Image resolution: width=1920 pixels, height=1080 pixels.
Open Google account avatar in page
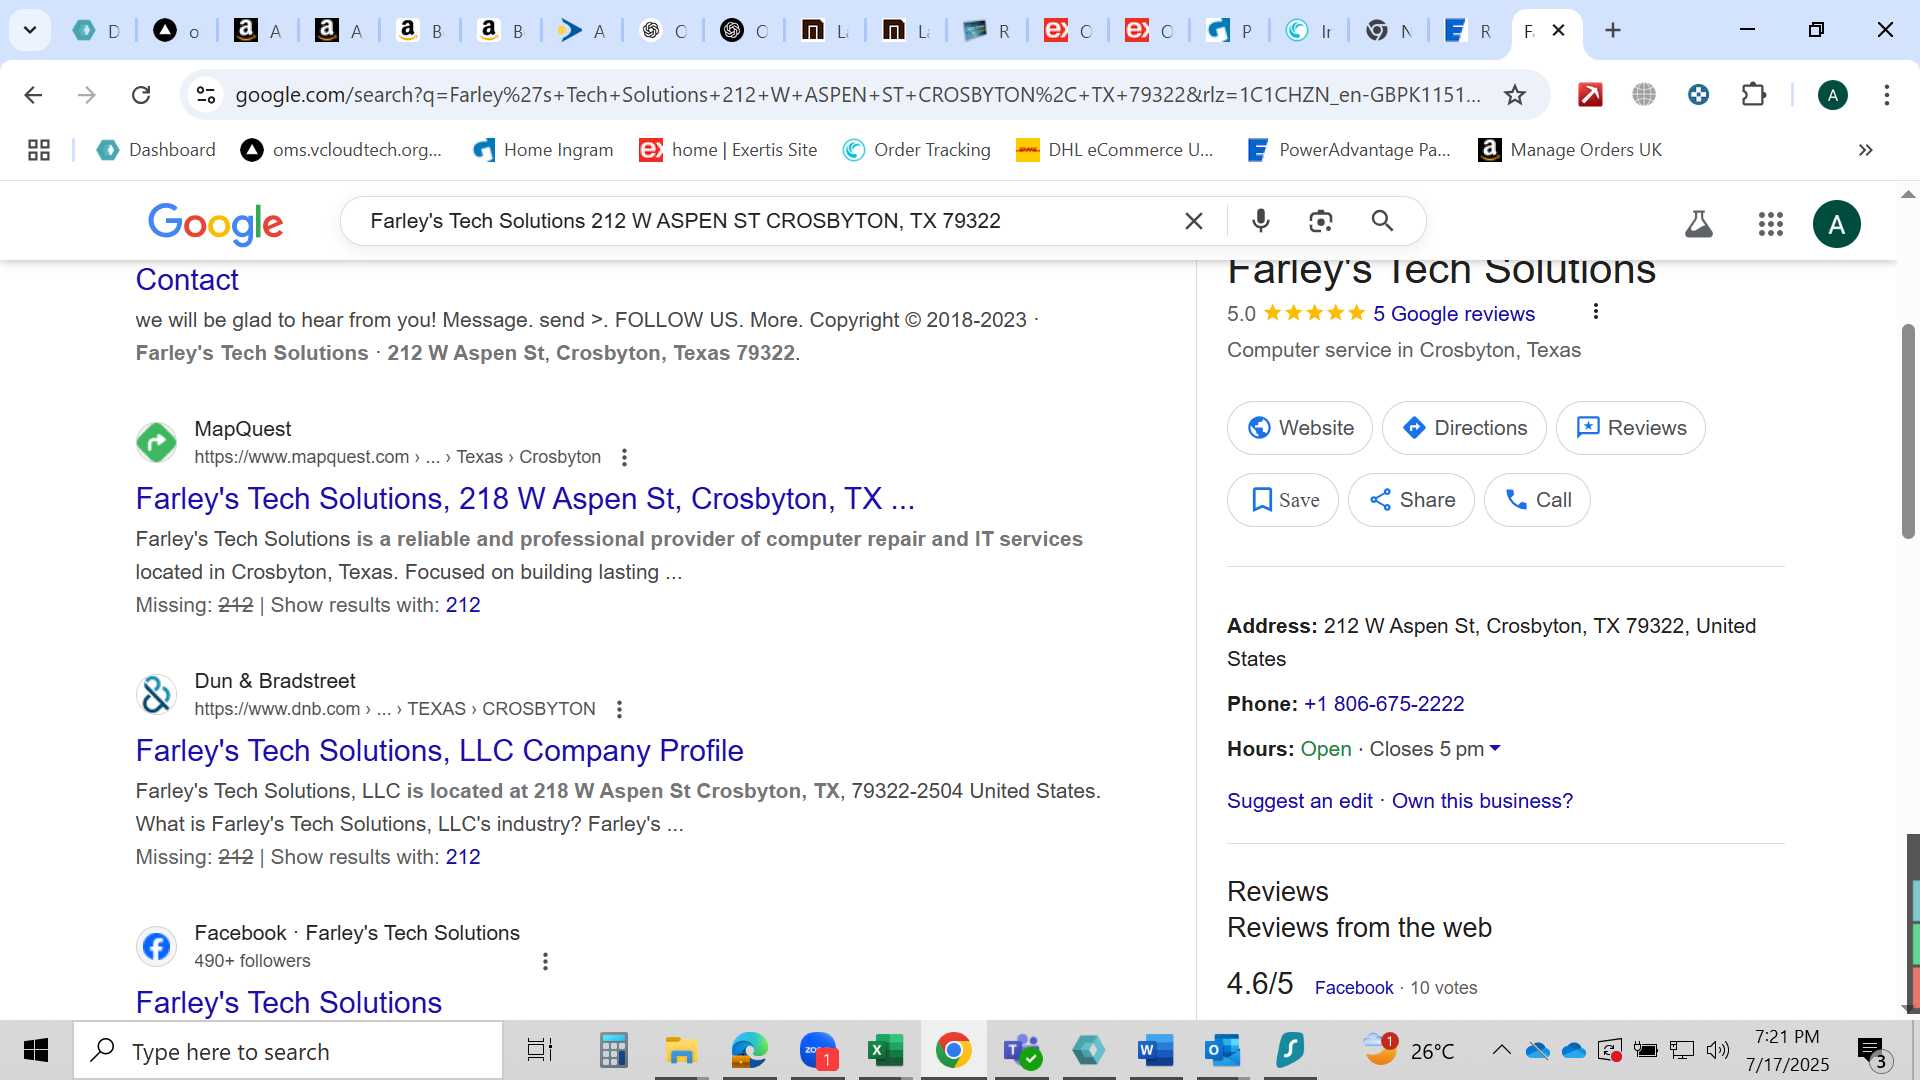[x=1836, y=224]
